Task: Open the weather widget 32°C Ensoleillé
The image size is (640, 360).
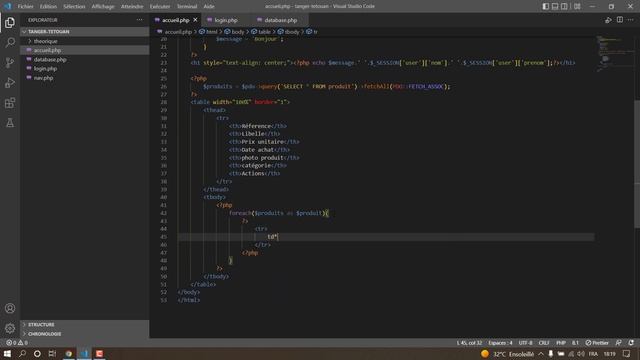Action: coord(507,354)
